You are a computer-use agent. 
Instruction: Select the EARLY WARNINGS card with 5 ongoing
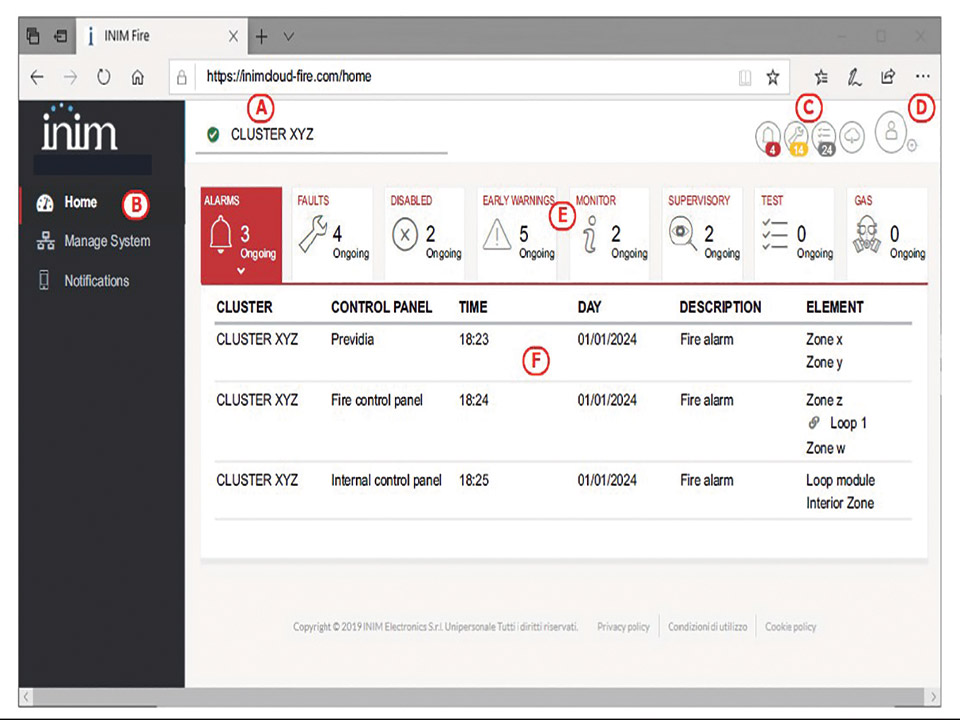pos(517,234)
